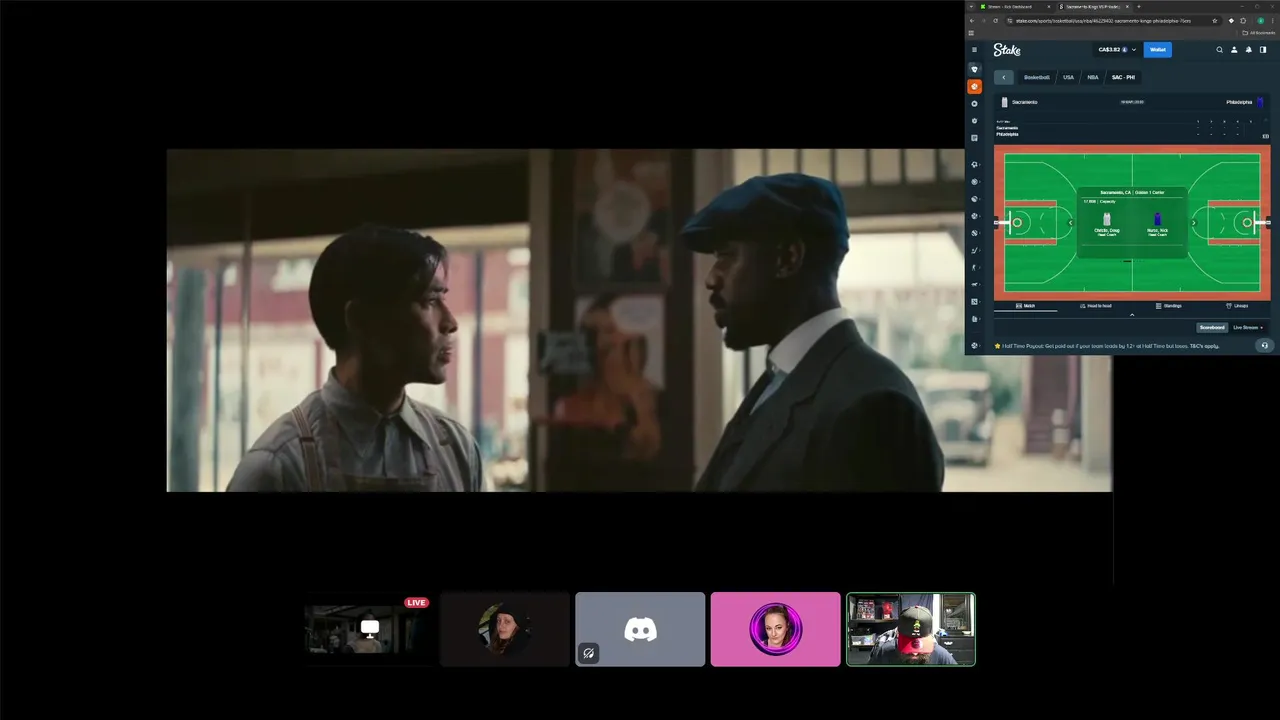The image size is (1280, 720).
Task: Open the casino icon above sports in sidebar
Action: coord(975,69)
